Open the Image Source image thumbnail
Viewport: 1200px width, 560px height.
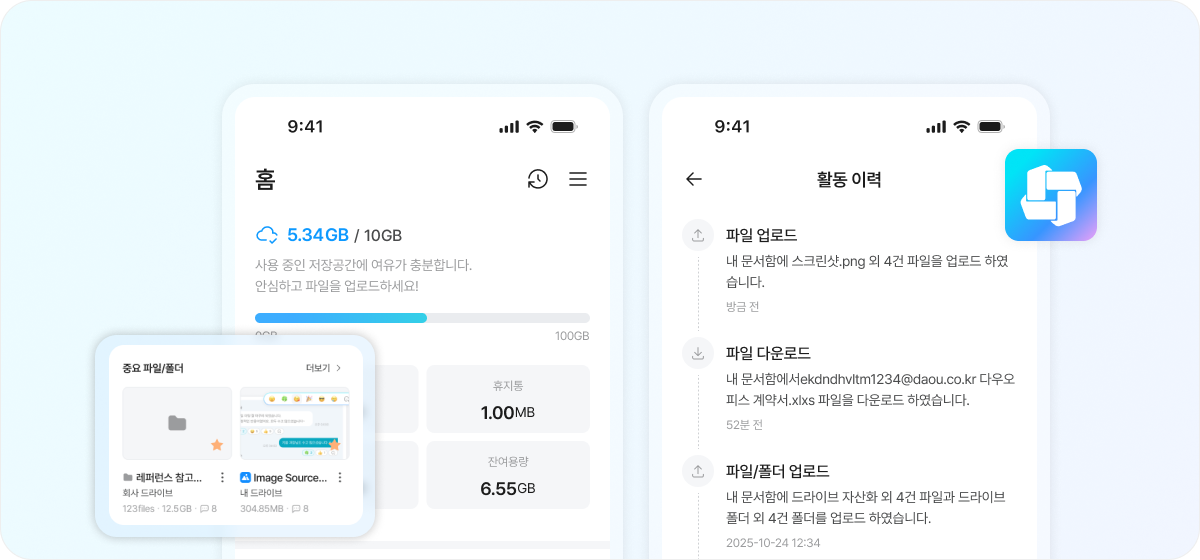[294, 423]
